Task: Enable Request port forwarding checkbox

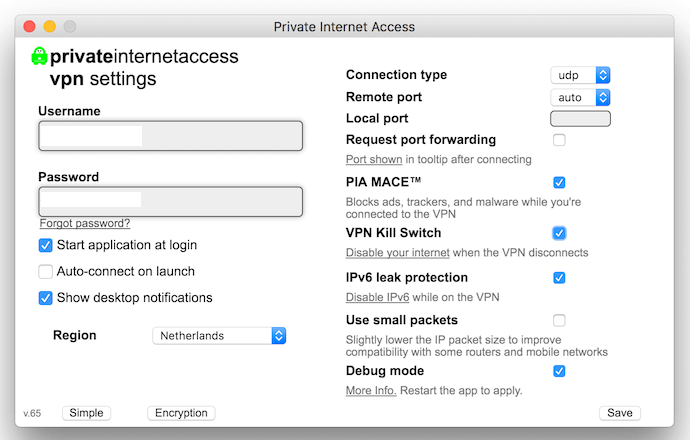Action: [559, 140]
